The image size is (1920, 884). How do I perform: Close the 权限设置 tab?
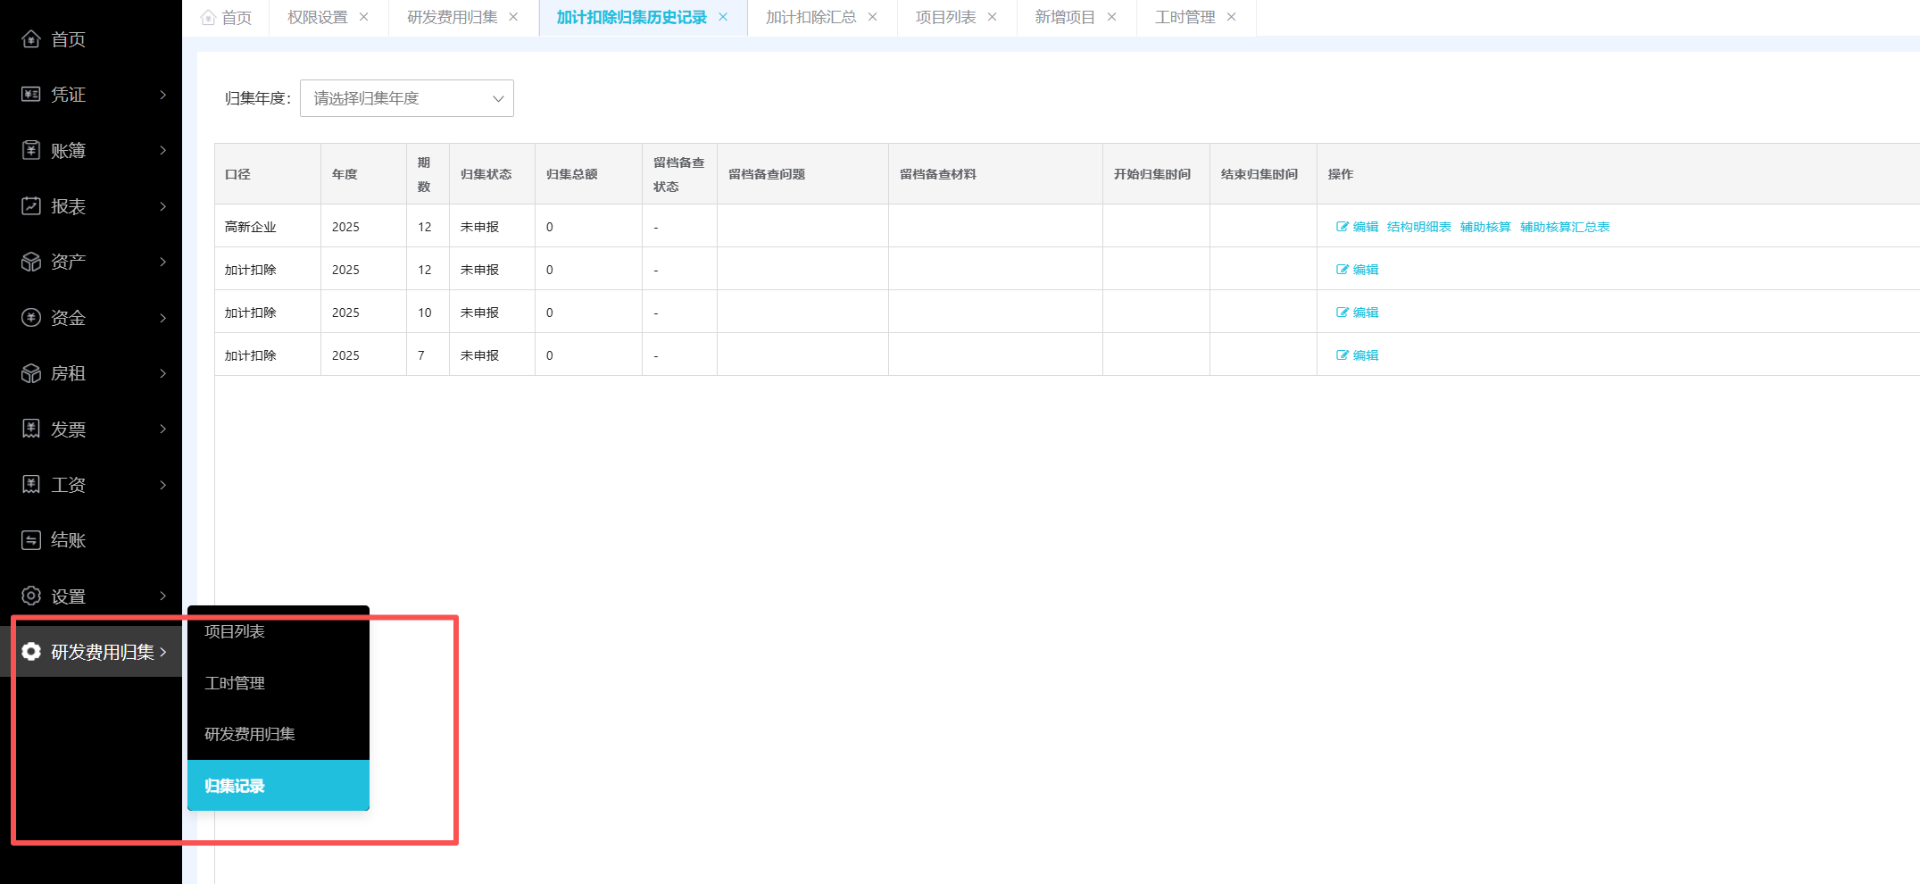364,17
